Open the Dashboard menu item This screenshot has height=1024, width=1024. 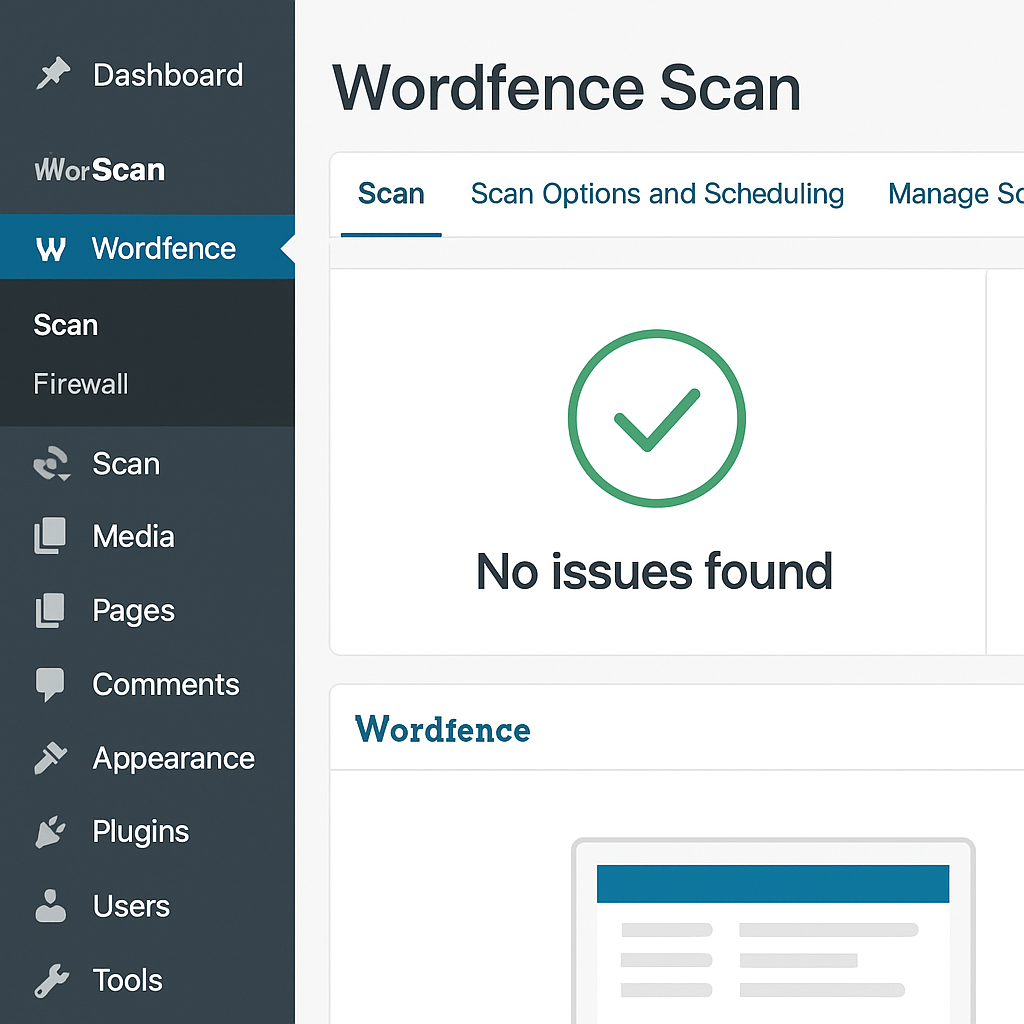(168, 75)
